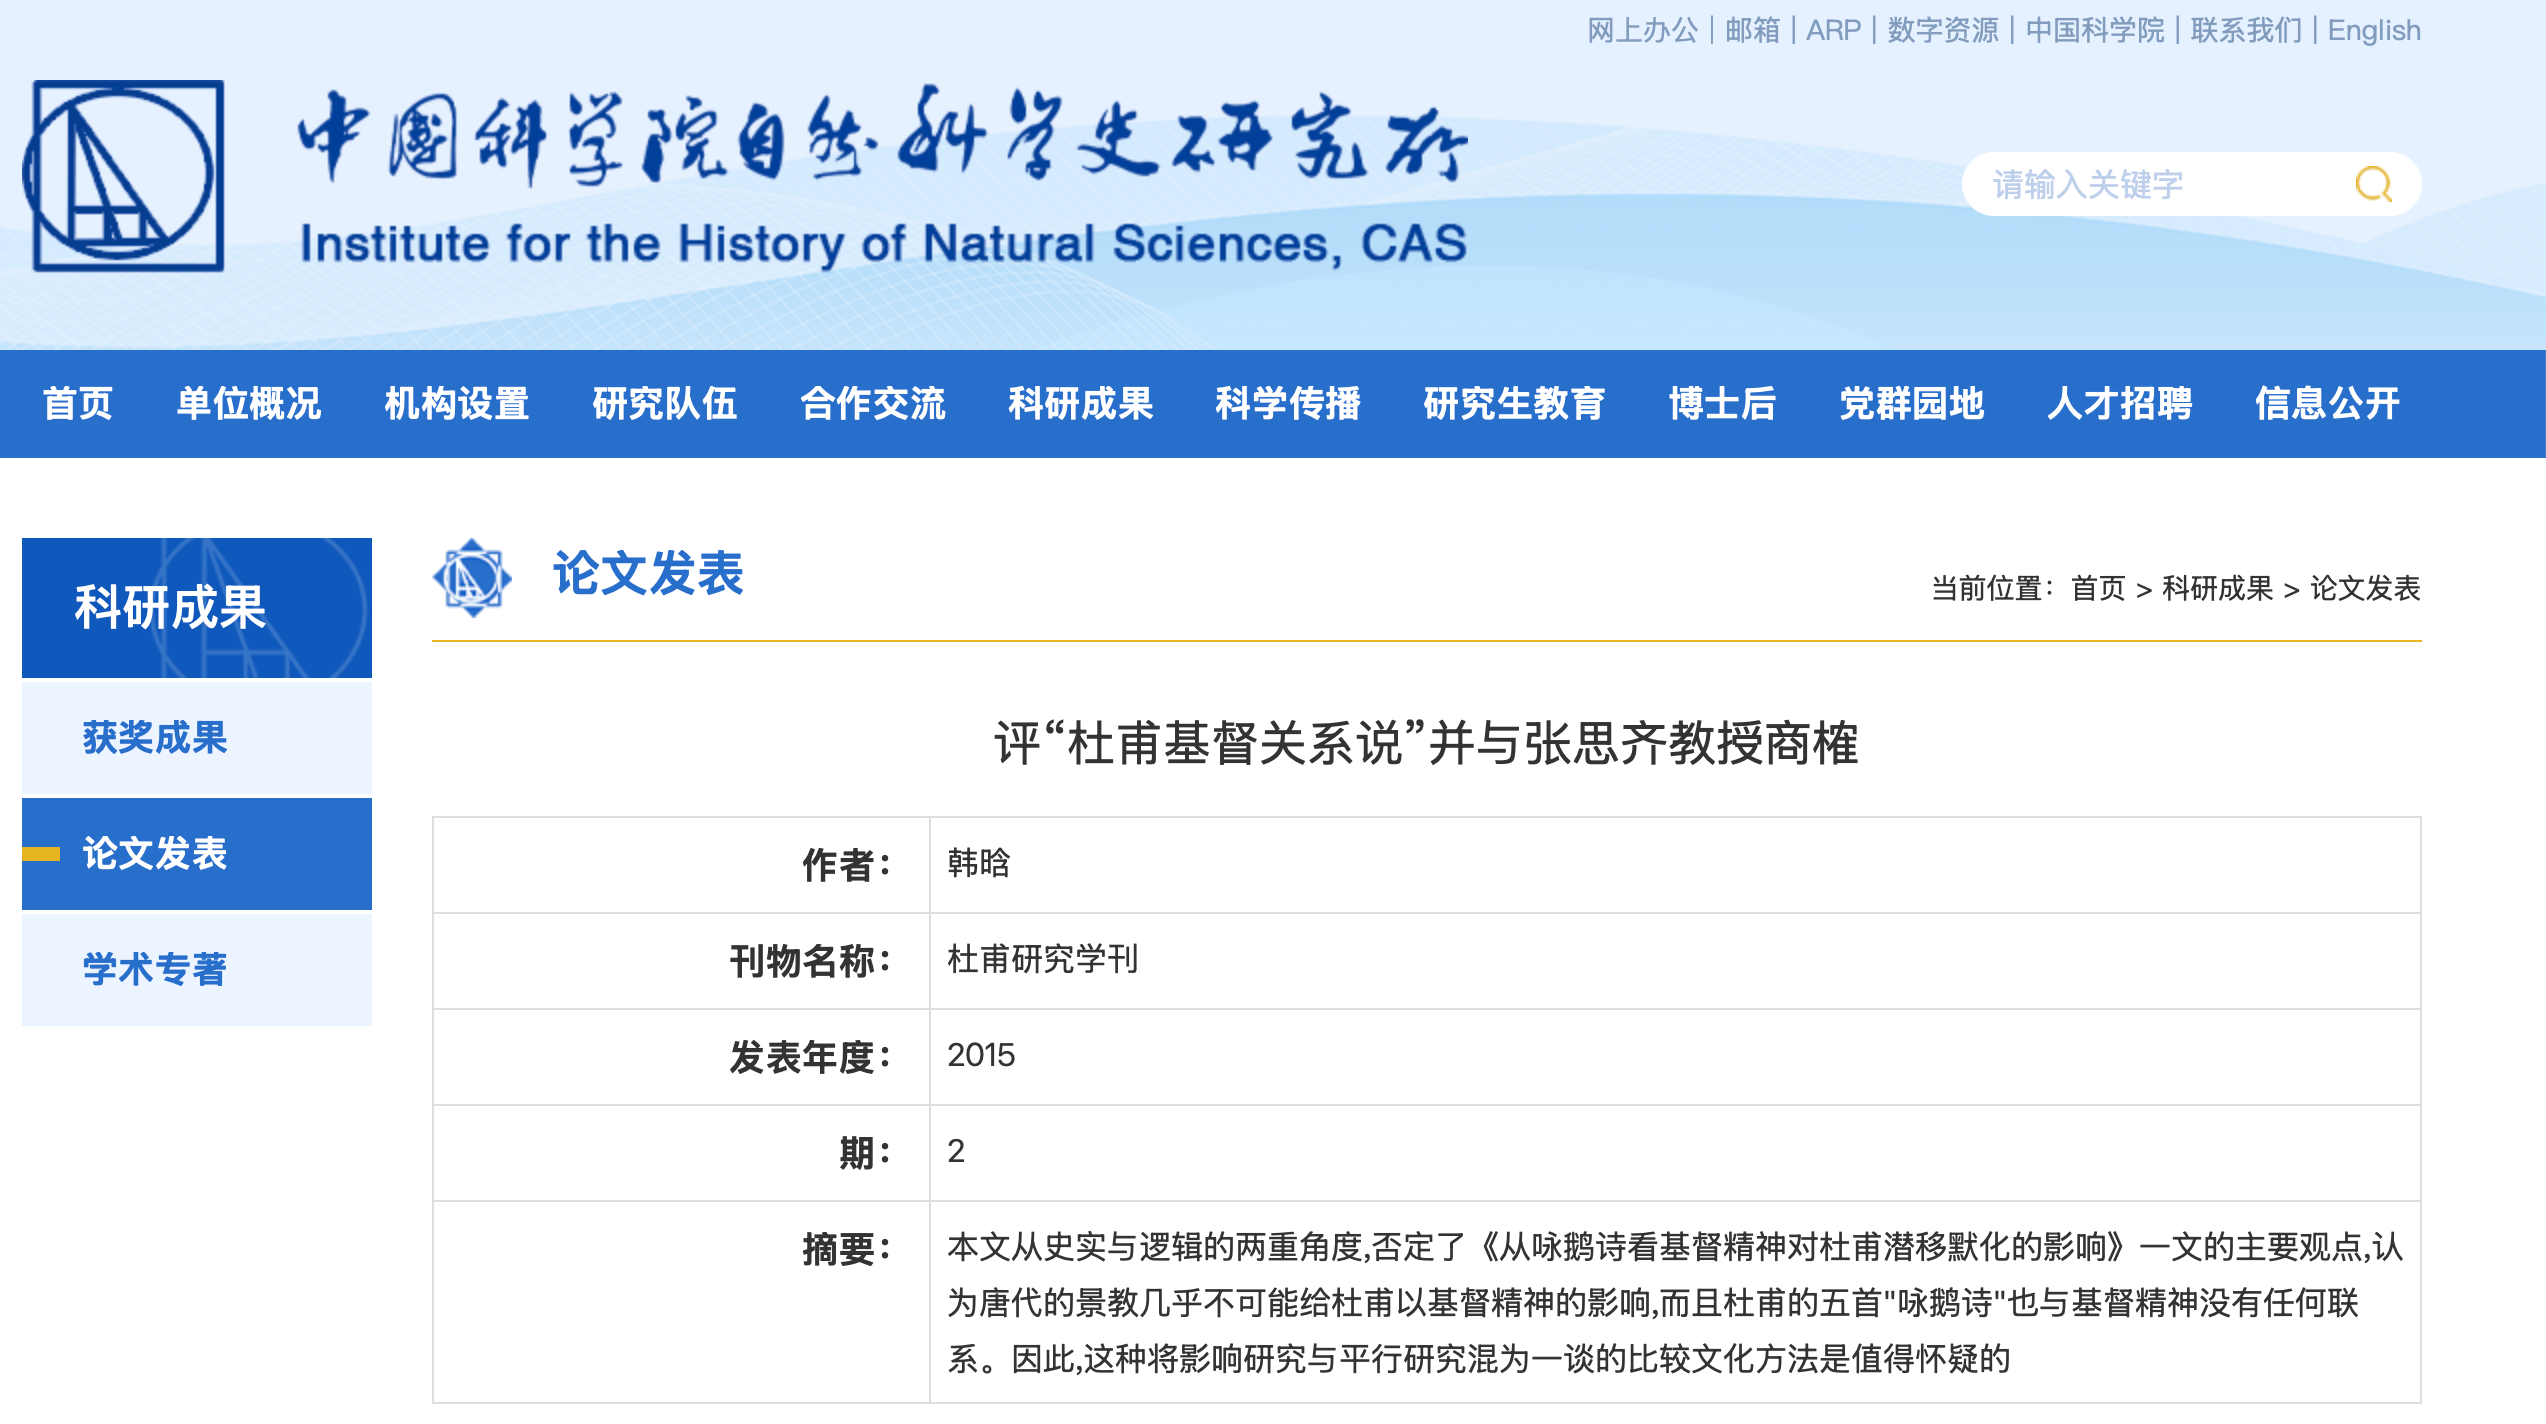Select 人才招聘 from the main navigation
Screen dimensions: 2546x1424
click(x=2119, y=404)
